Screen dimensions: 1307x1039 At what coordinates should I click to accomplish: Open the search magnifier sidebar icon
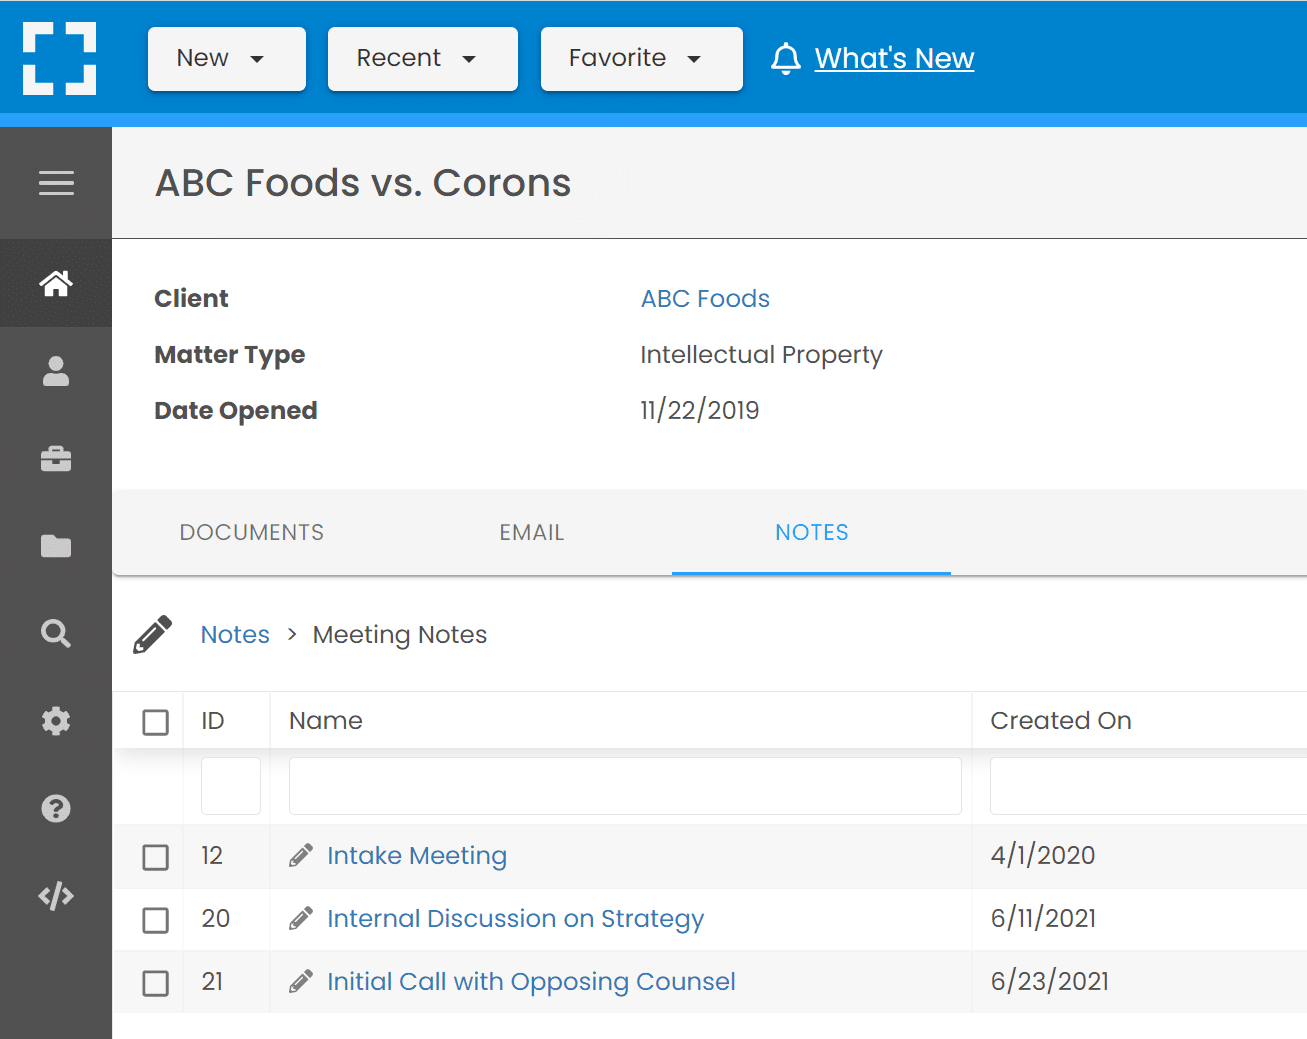click(56, 633)
